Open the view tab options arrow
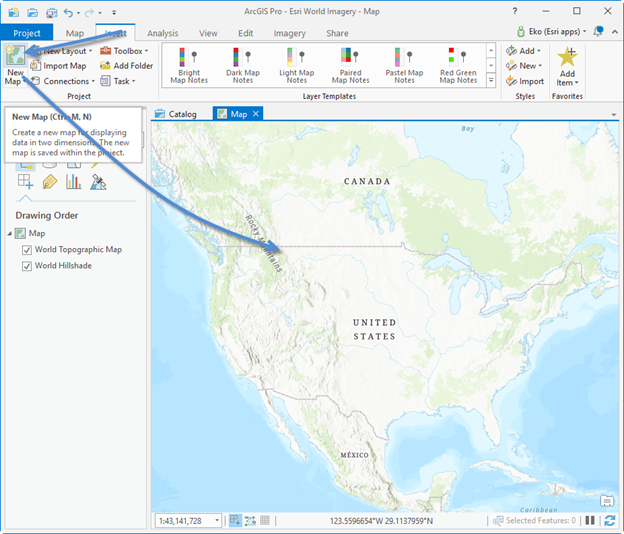624x534 pixels. click(x=614, y=115)
